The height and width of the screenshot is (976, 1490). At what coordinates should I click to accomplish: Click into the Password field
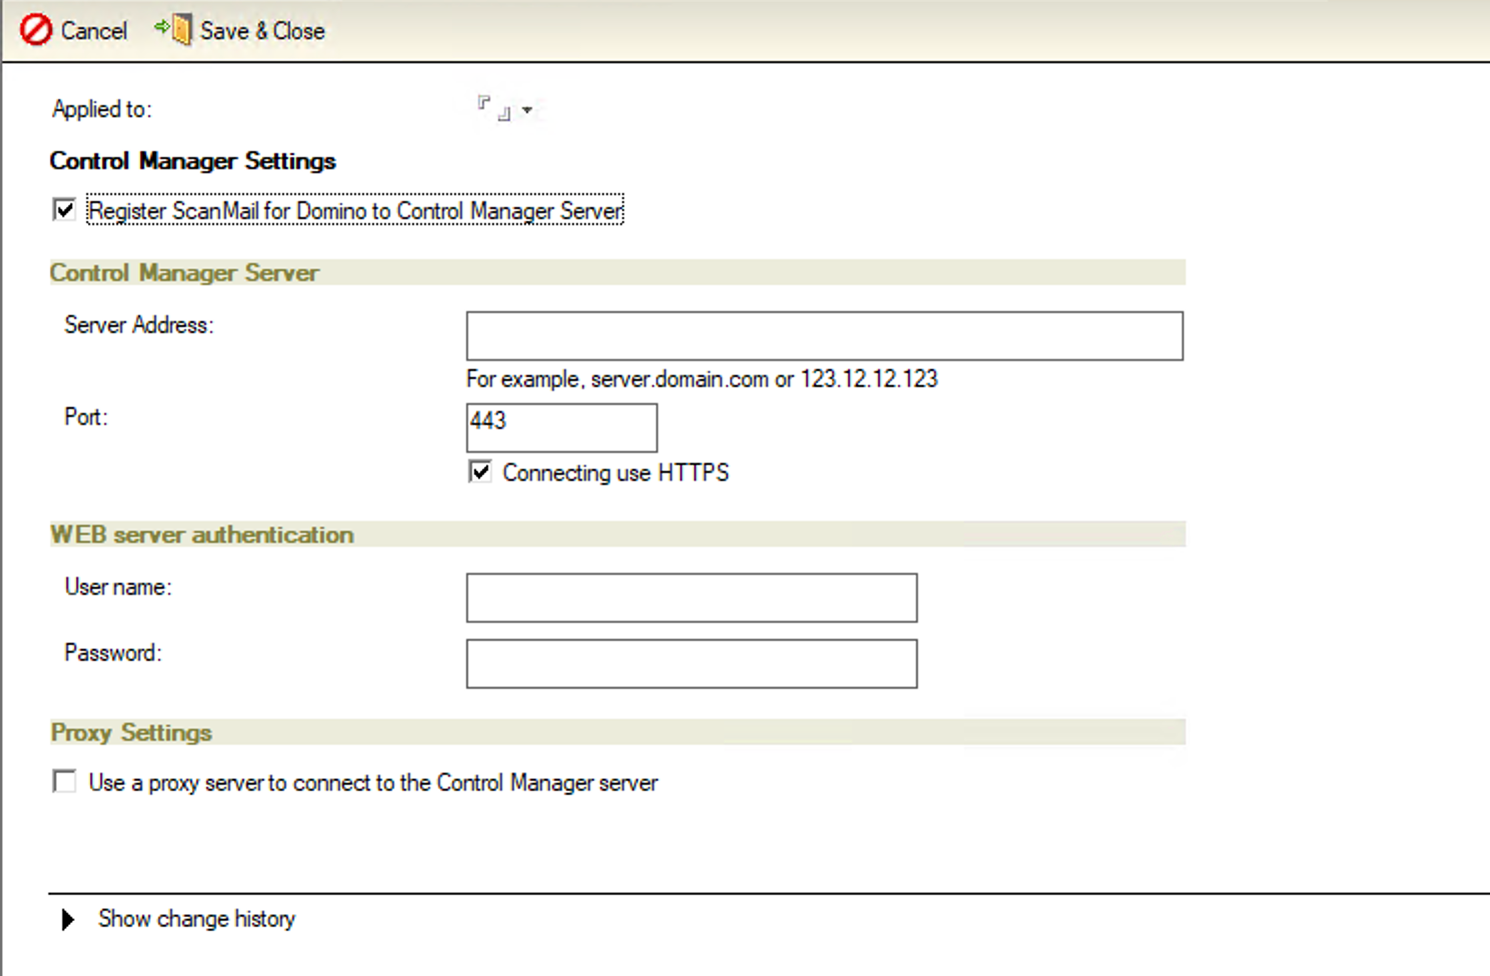pos(691,664)
